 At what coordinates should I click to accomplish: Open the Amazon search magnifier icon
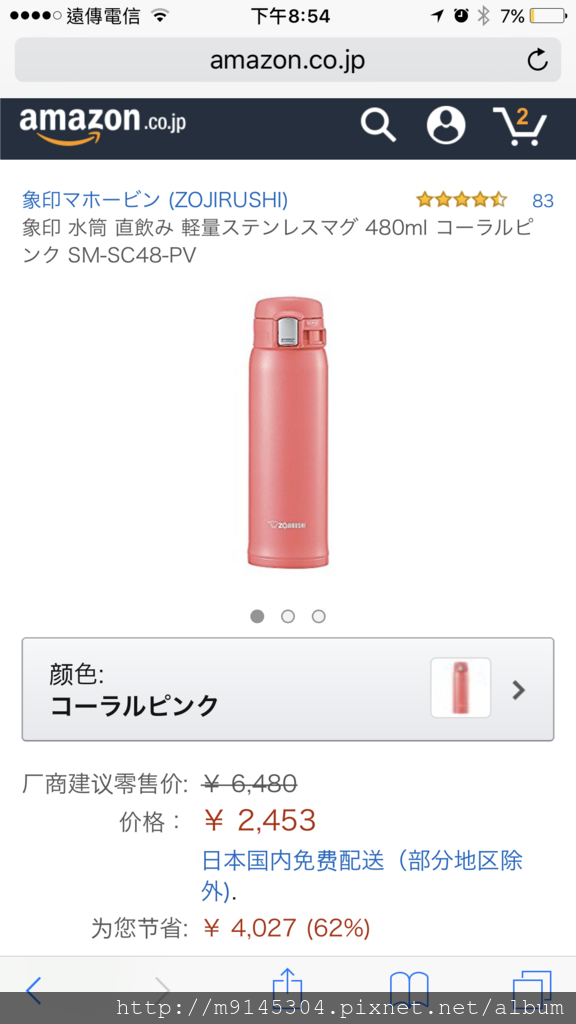[378, 125]
